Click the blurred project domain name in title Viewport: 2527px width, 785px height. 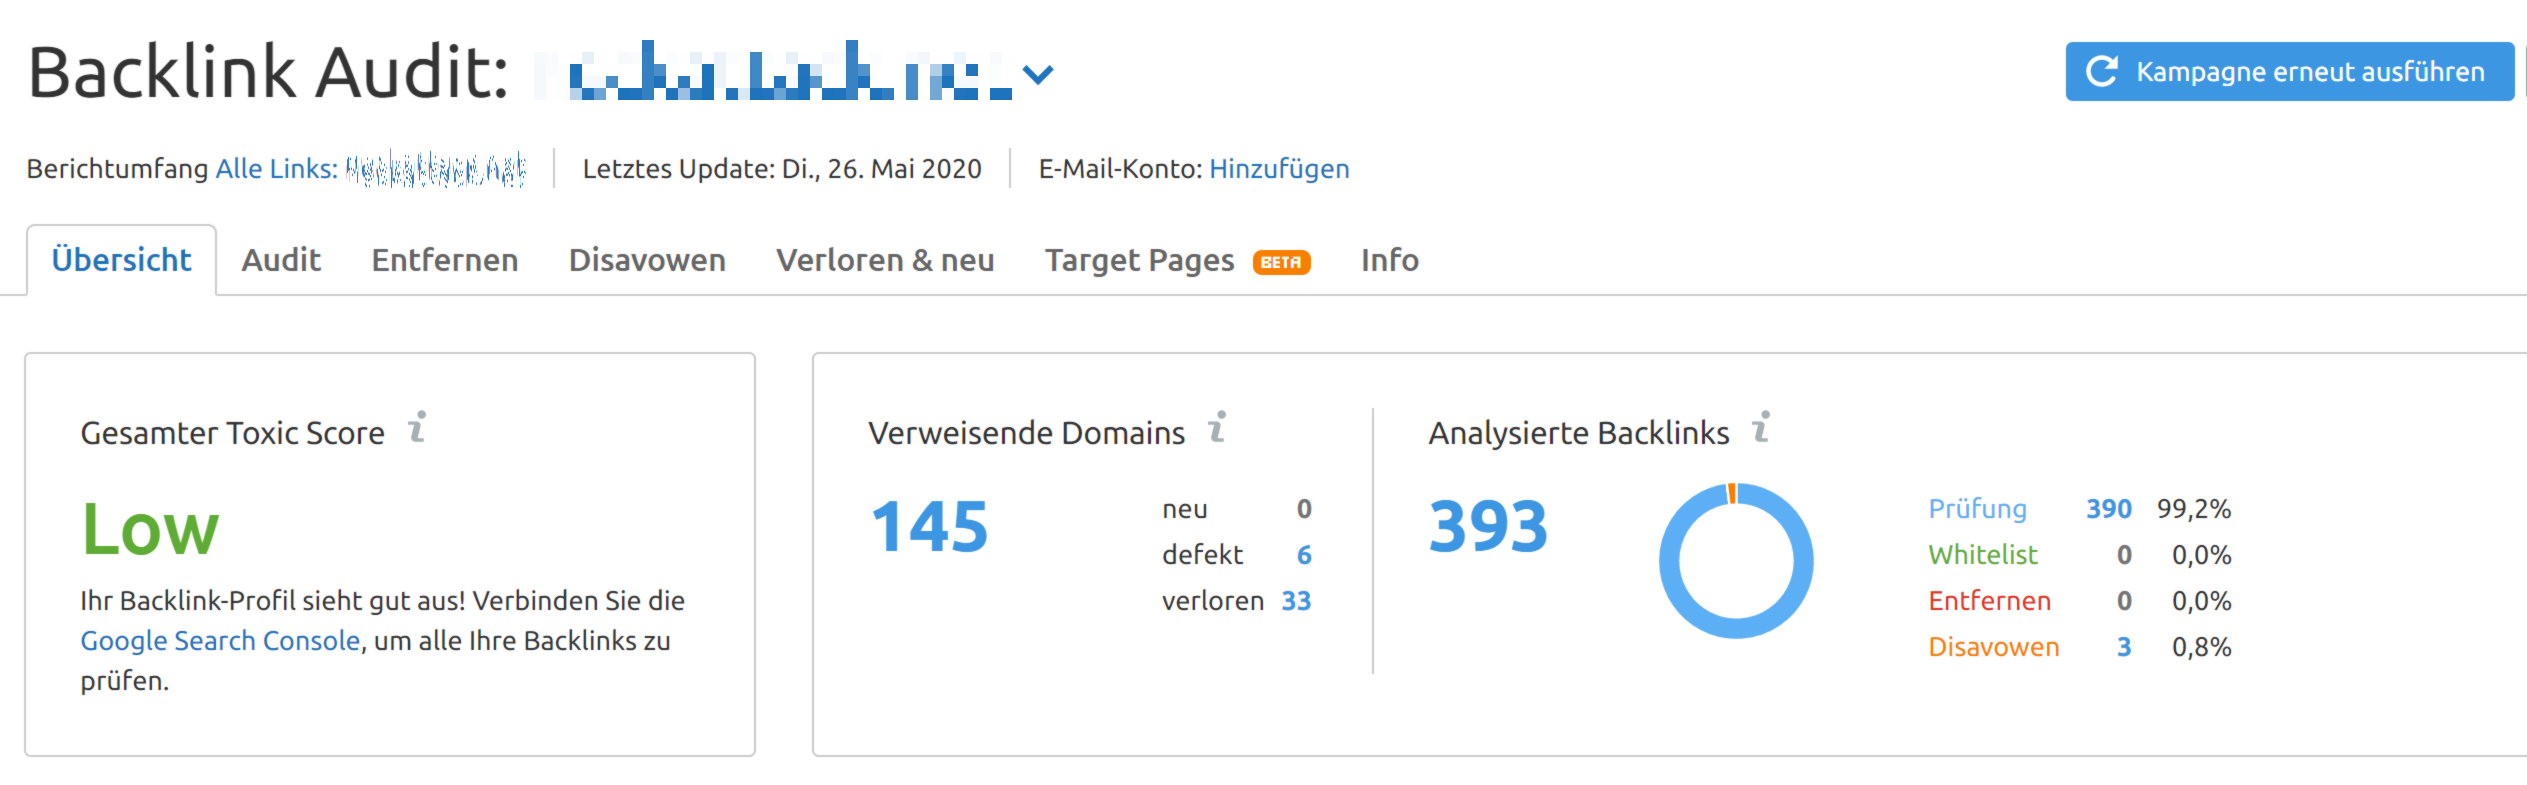pos(775,71)
